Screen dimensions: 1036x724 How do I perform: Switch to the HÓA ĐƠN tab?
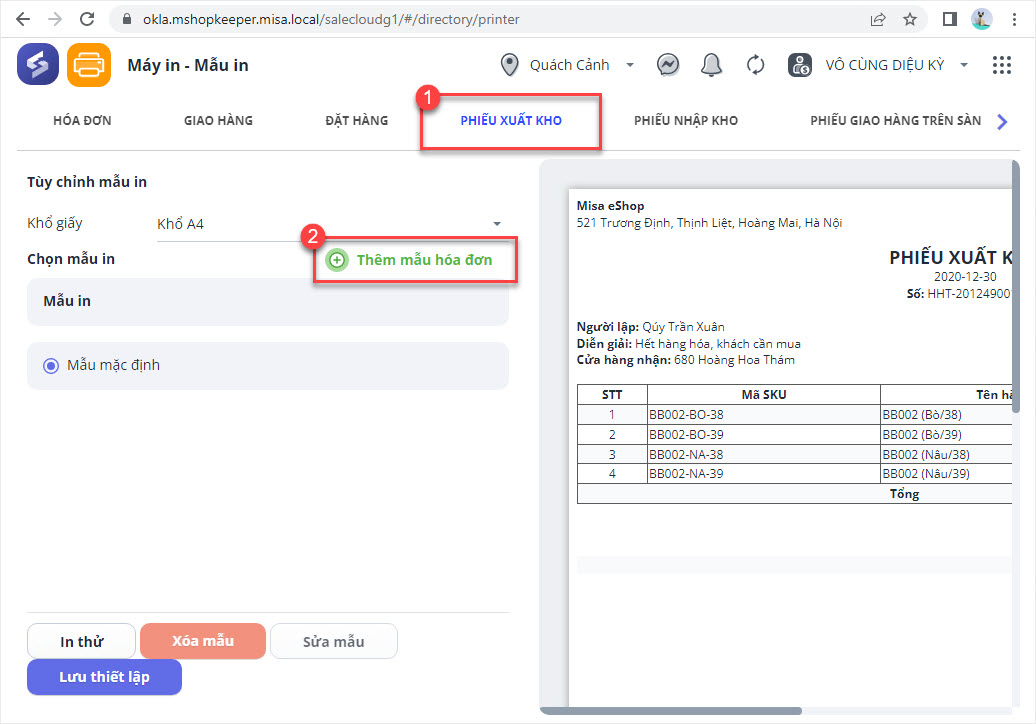coord(83,120)
